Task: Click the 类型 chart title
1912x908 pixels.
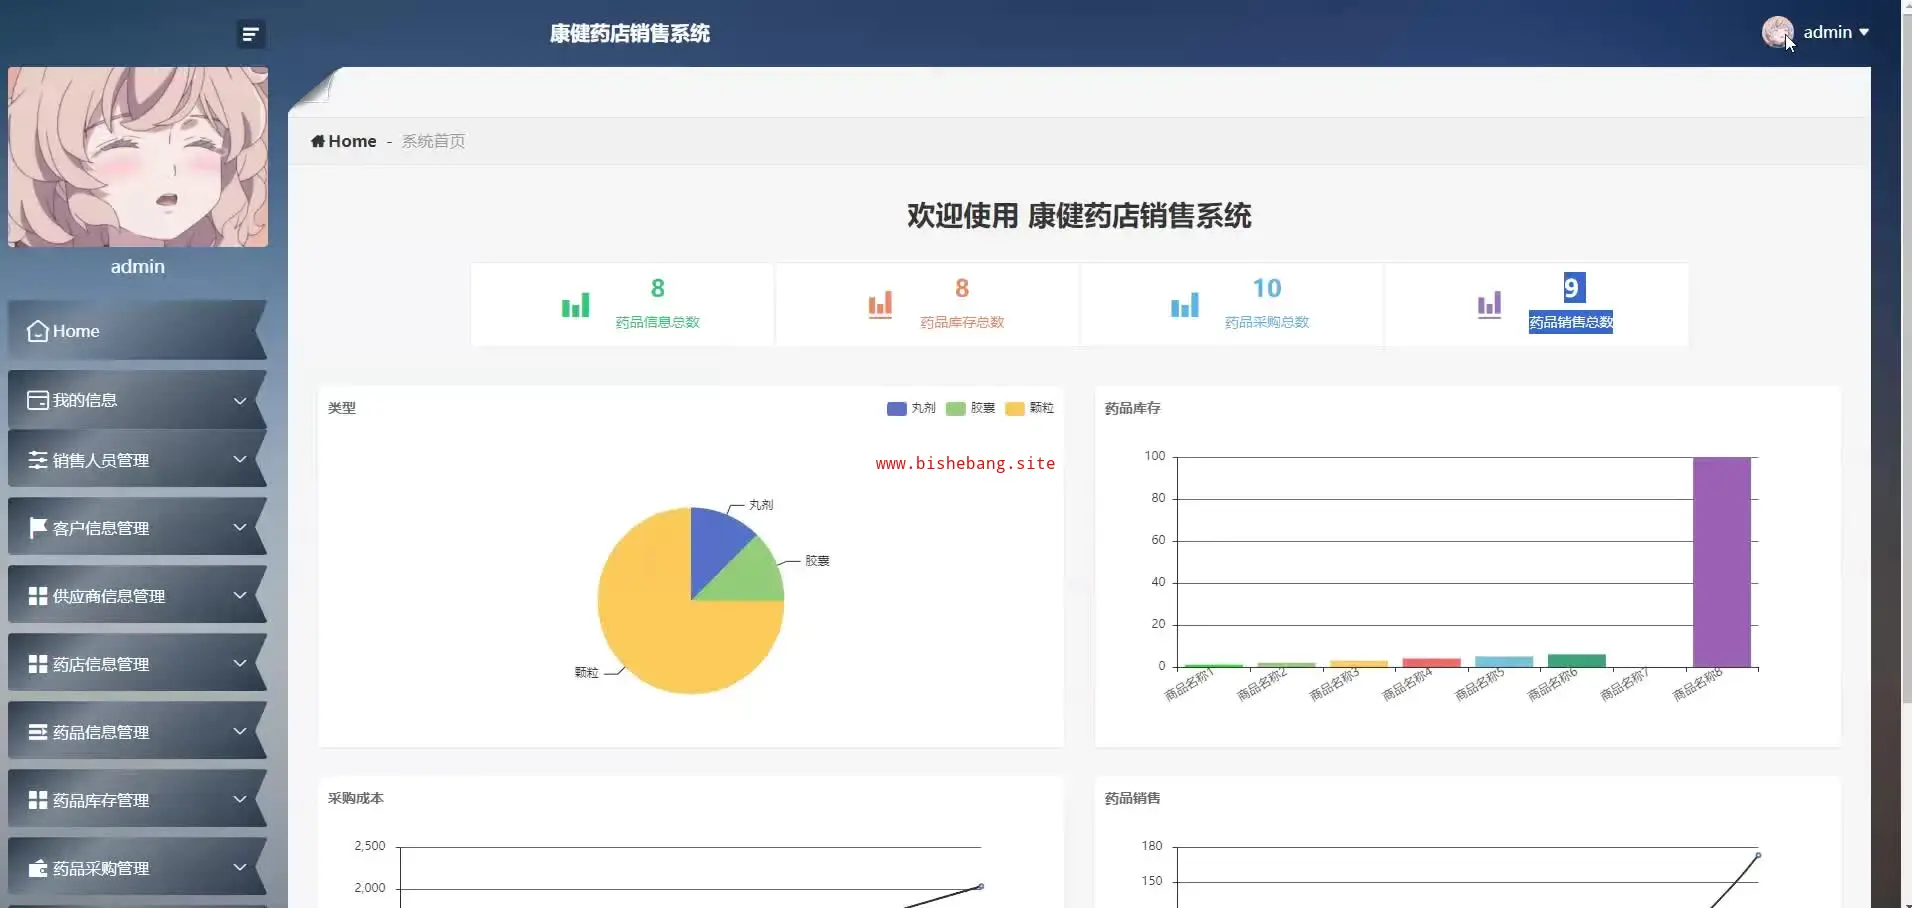Action: click(342, 408)
